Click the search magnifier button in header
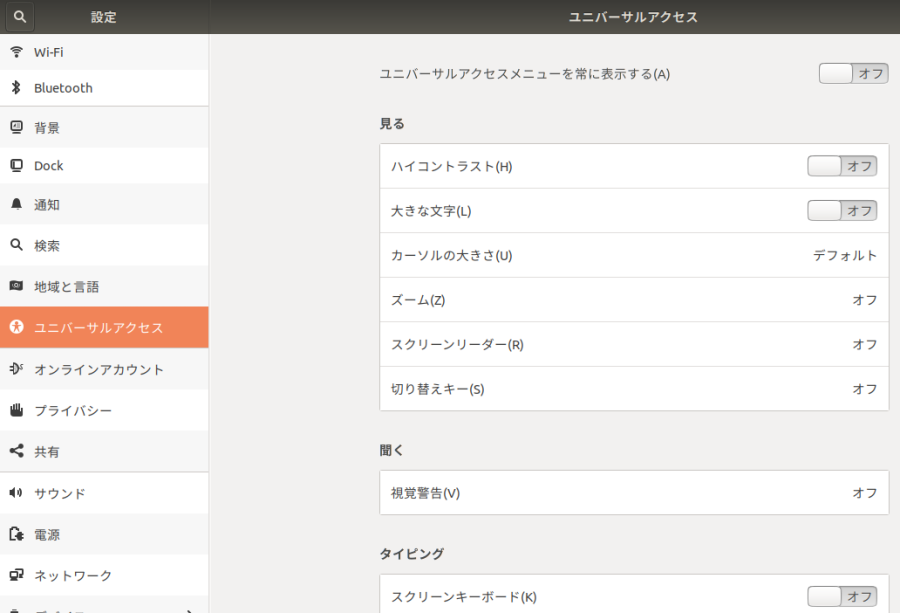 coord(20,17)
